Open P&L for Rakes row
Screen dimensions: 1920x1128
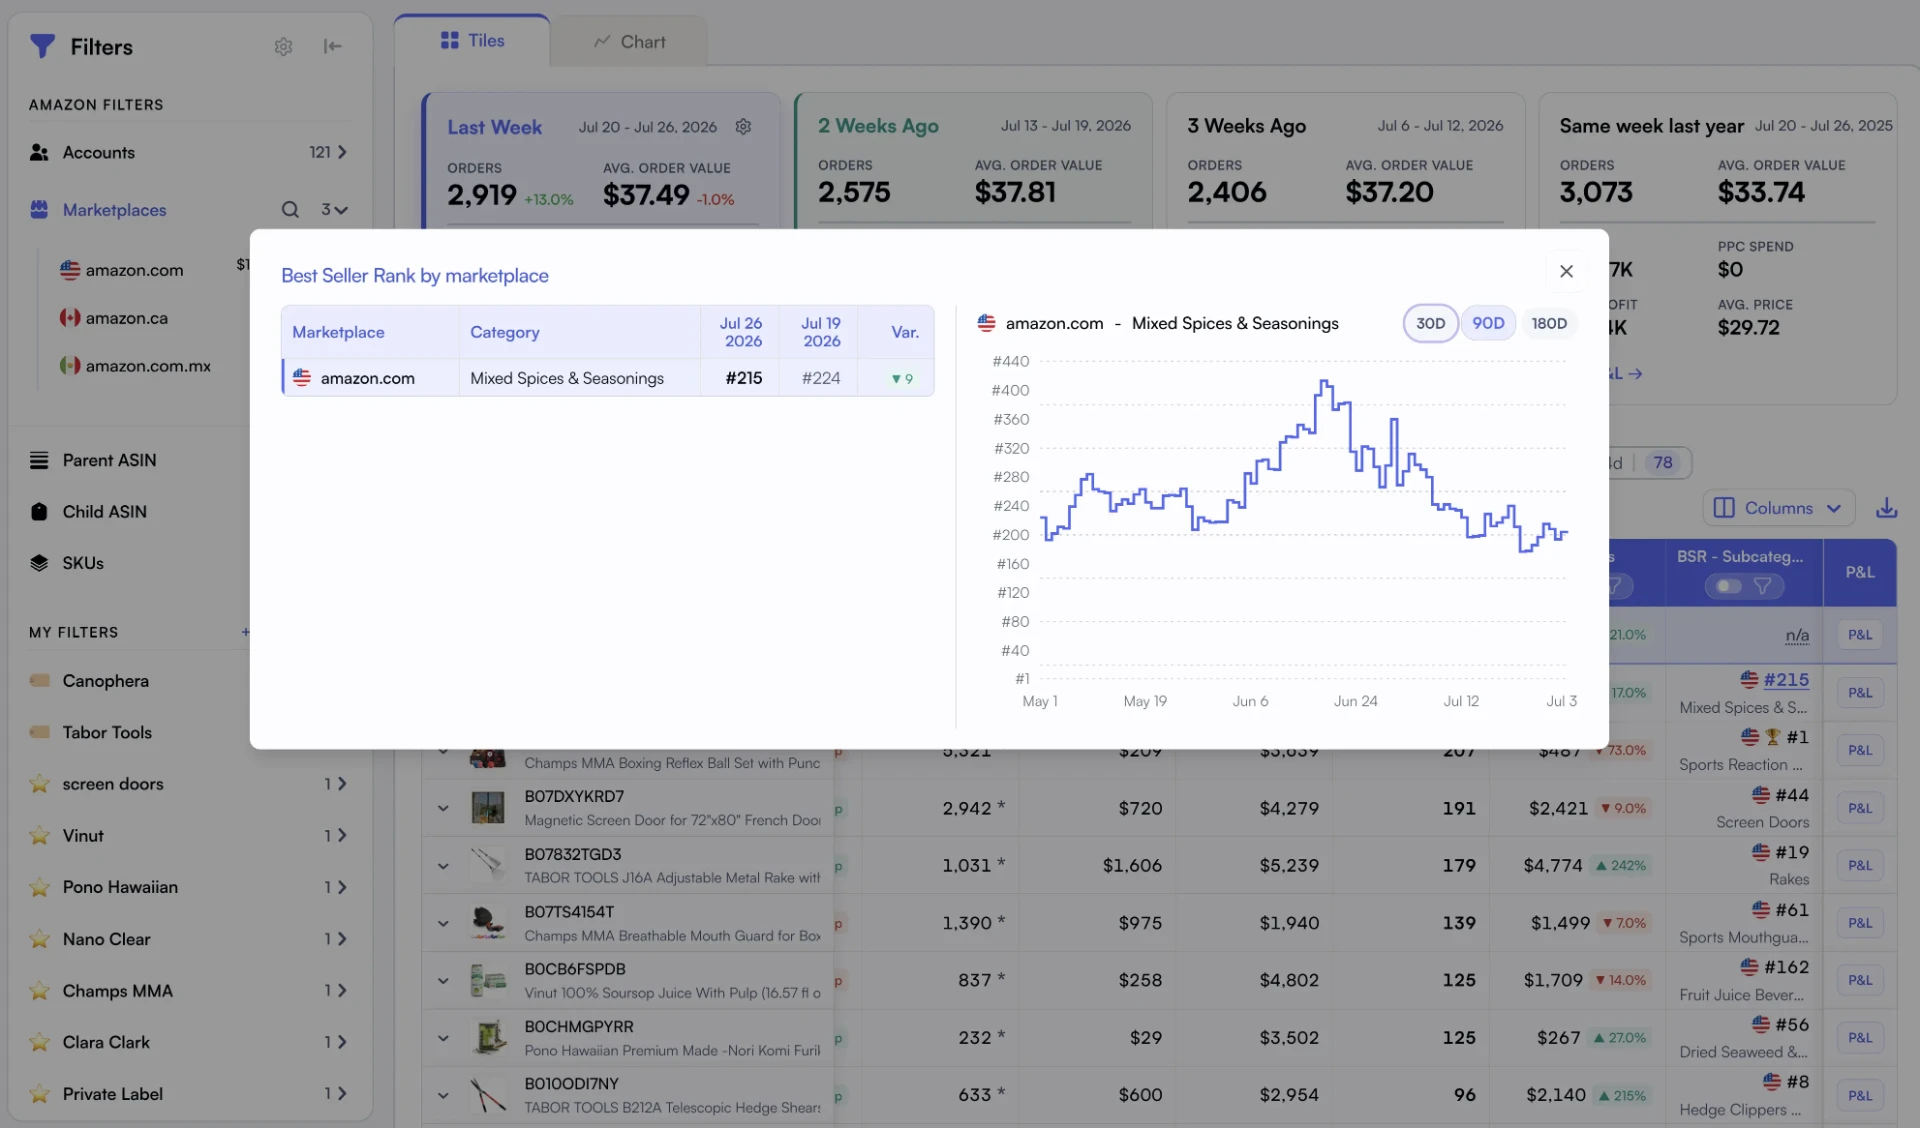pos(1860,865)
